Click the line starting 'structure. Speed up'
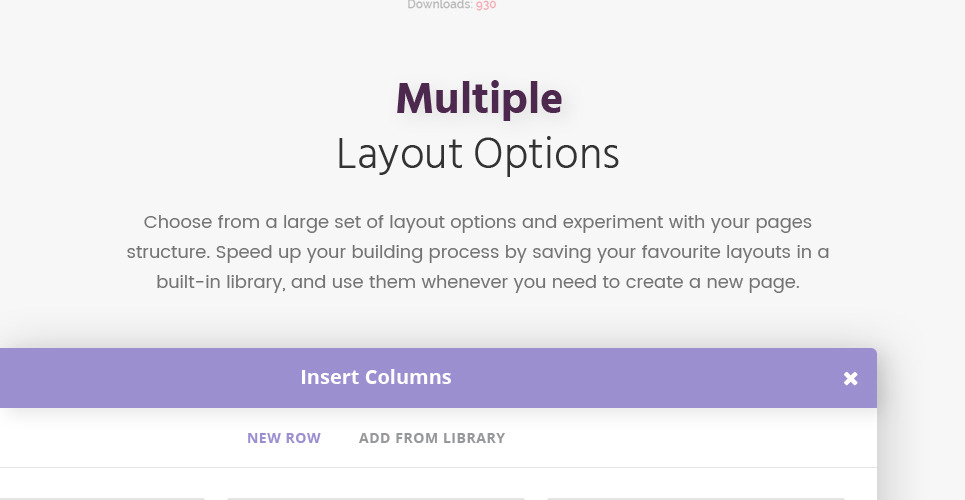The image size is (965, 500). (478, 252)
